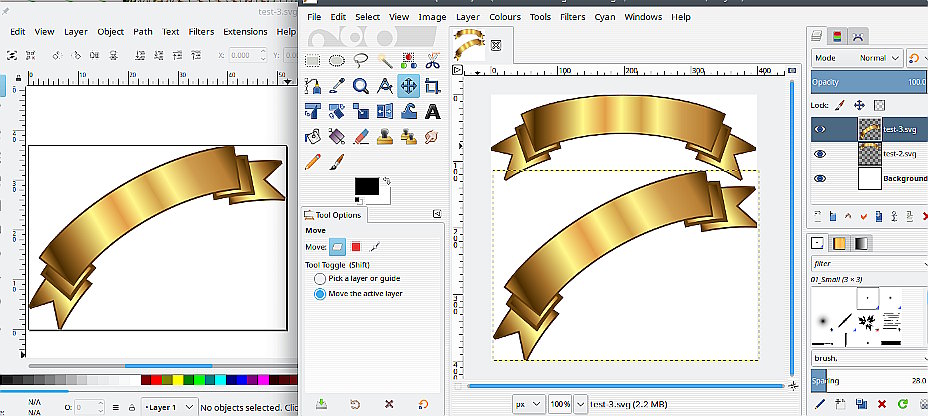Select the Crop tool
This screenshot has width=928, height=416.
pos(433,86)
